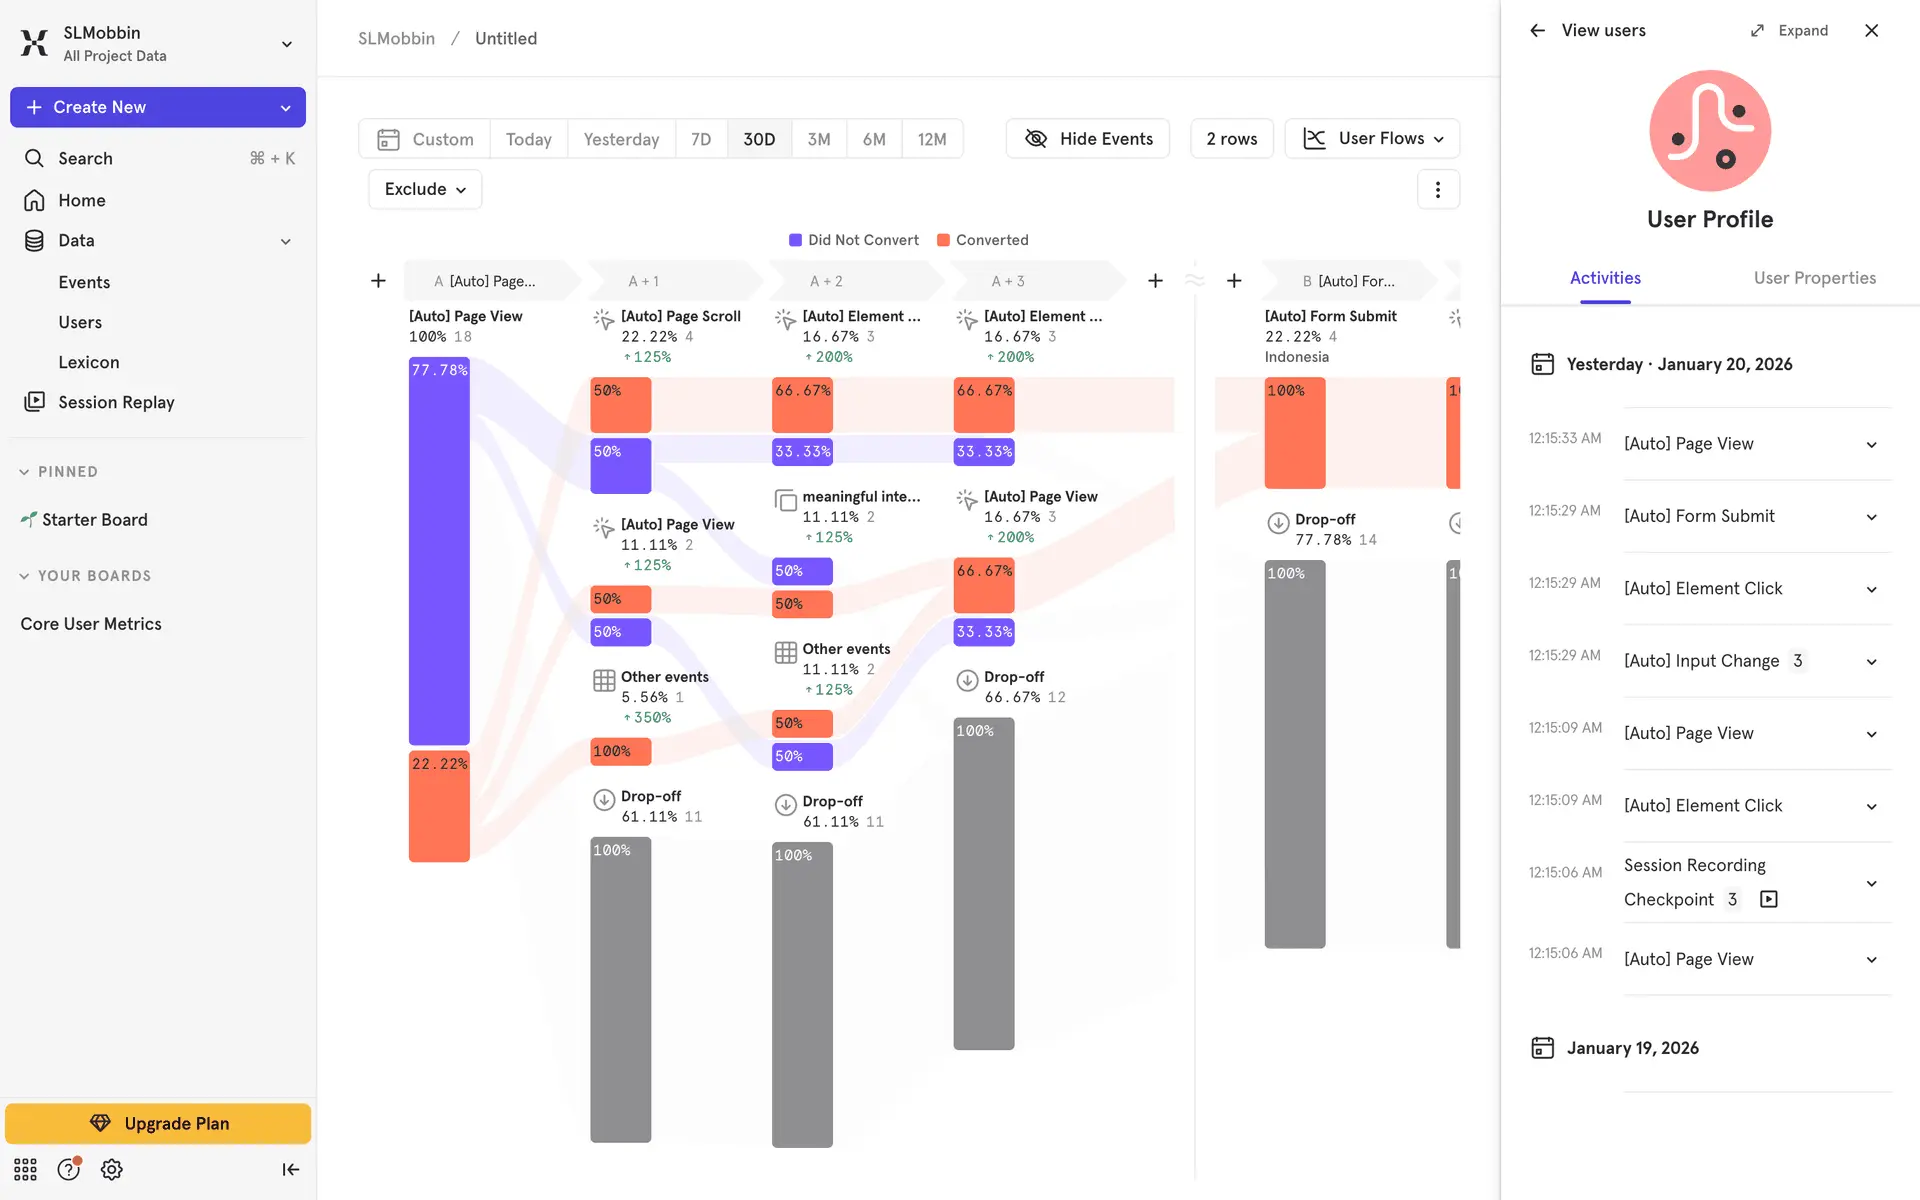Open settings gear in sidebar footer

(x=112, y=1169)
